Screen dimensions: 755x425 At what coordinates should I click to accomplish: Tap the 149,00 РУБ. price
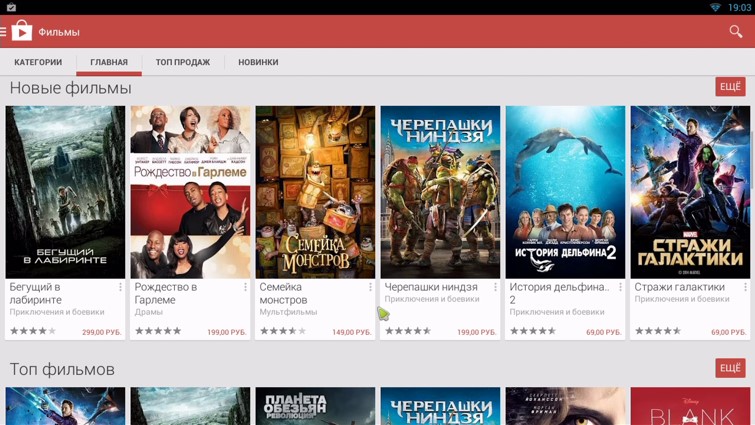point(351,332)
